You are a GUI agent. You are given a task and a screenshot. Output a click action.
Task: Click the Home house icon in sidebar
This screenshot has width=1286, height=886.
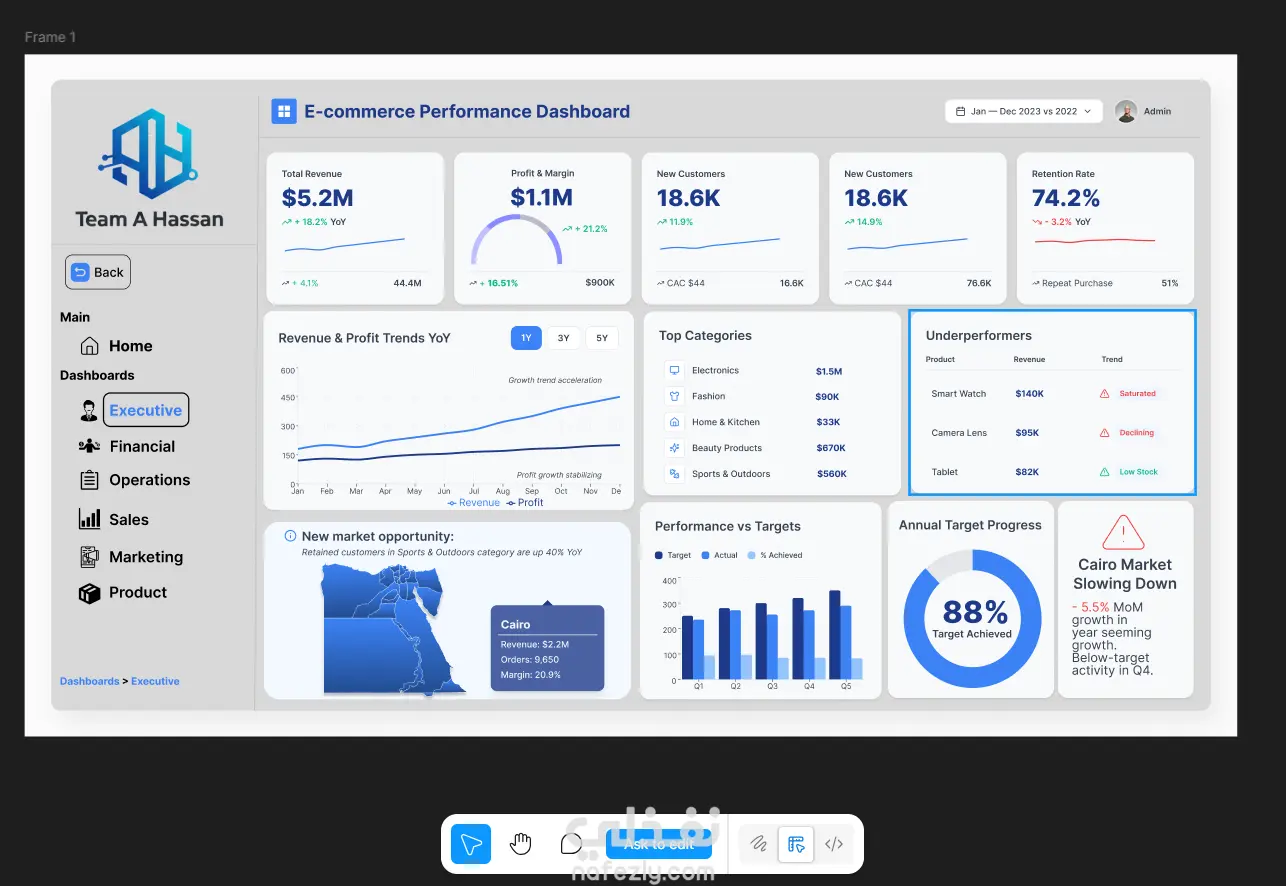[89, 346]
